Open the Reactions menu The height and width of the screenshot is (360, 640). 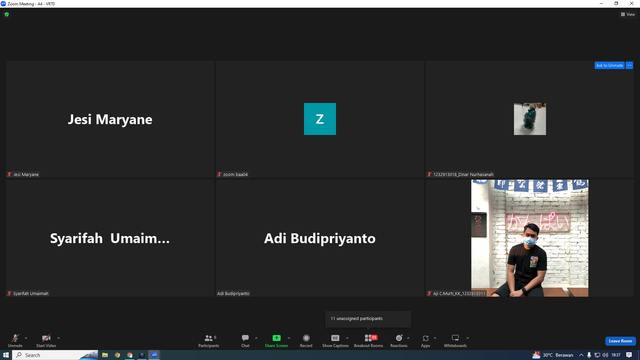[x=399, y=340]
